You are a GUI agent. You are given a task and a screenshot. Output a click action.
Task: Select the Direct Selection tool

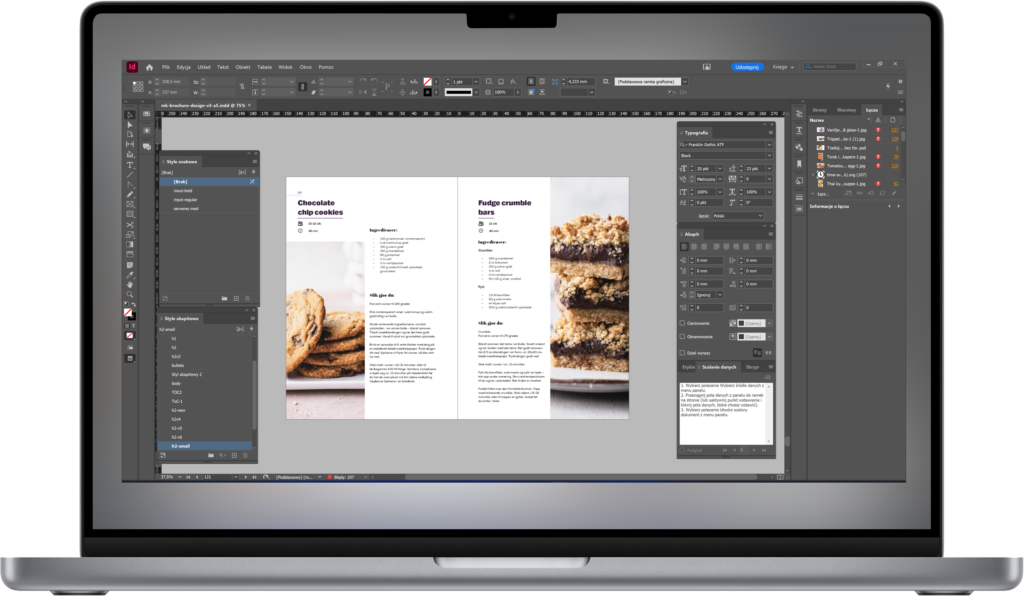pos(129,125)
